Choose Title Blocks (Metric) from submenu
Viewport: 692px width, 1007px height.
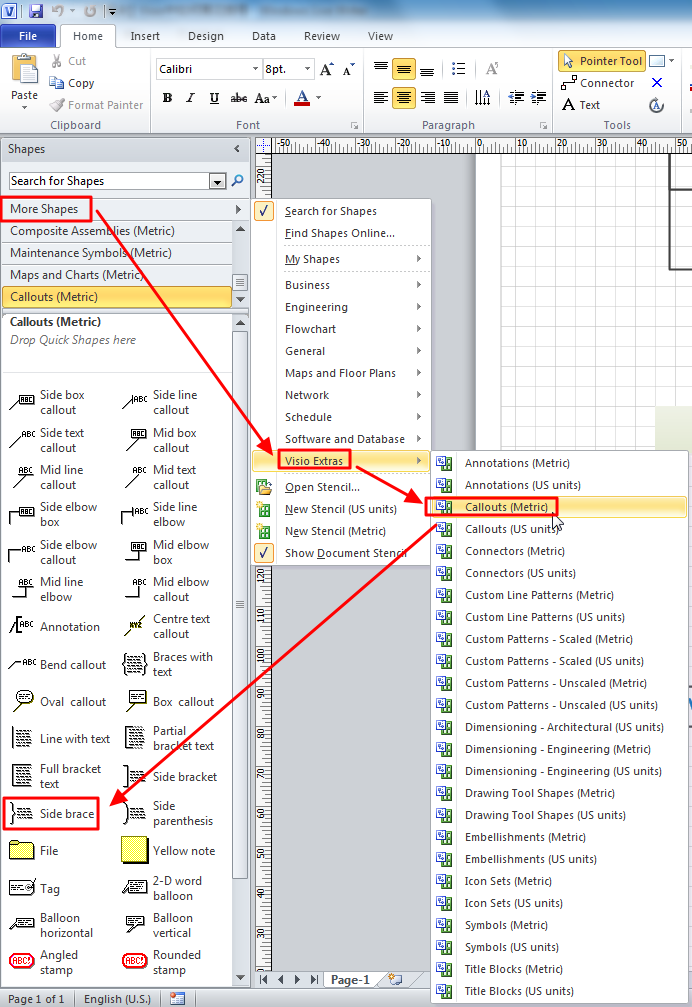coord(559,969)
